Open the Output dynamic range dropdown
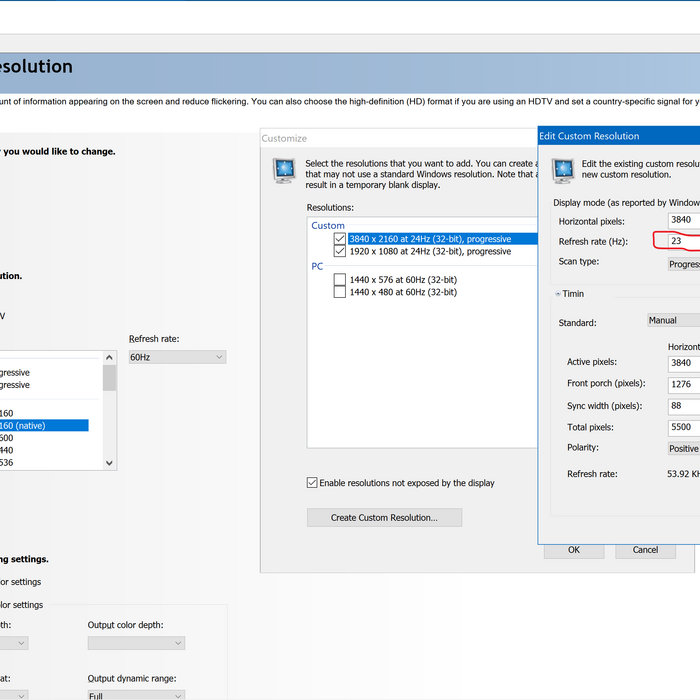This screenshot has height=700, width=700. coord(136,695)
